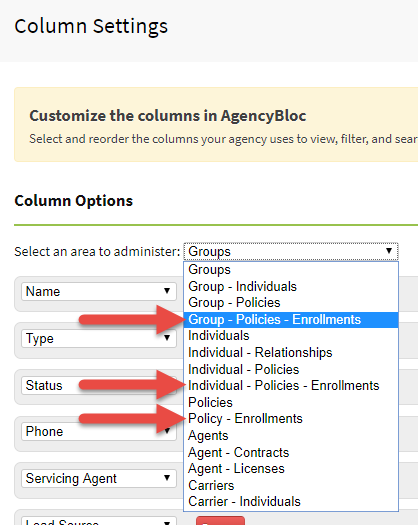Open the 'Phone' column dropdown
The height and width of the screenshot is (525, 418).
coord(99,432)
